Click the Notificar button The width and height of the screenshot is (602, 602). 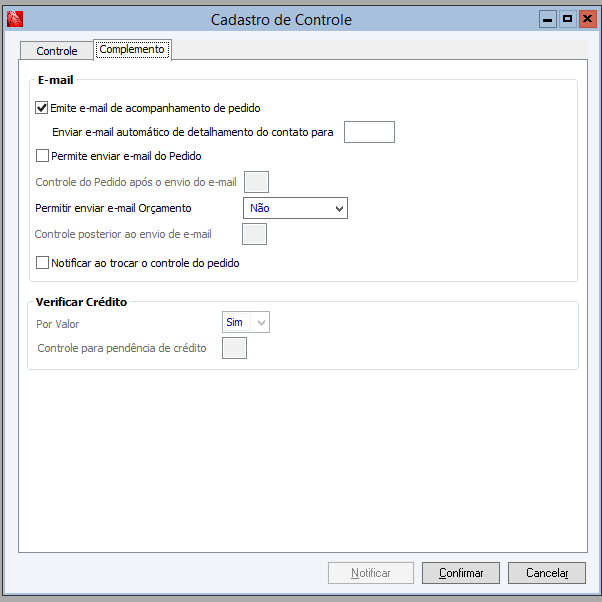click(x=371, y=573)
